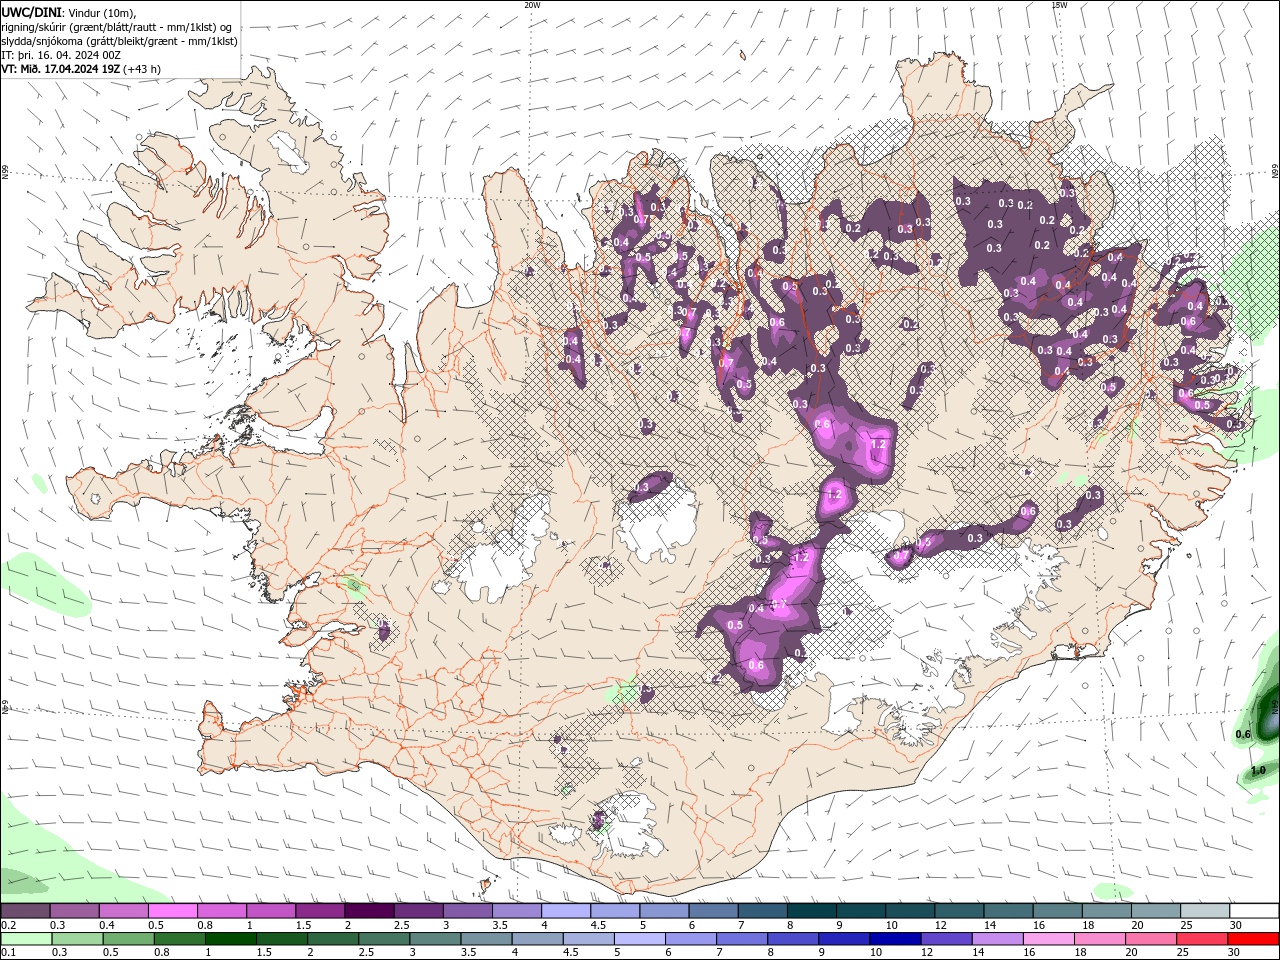The image size is (1280, 960).
Task: Pick the top-row legend swatch labeled 1.5
Action: (x=320, y=911)
